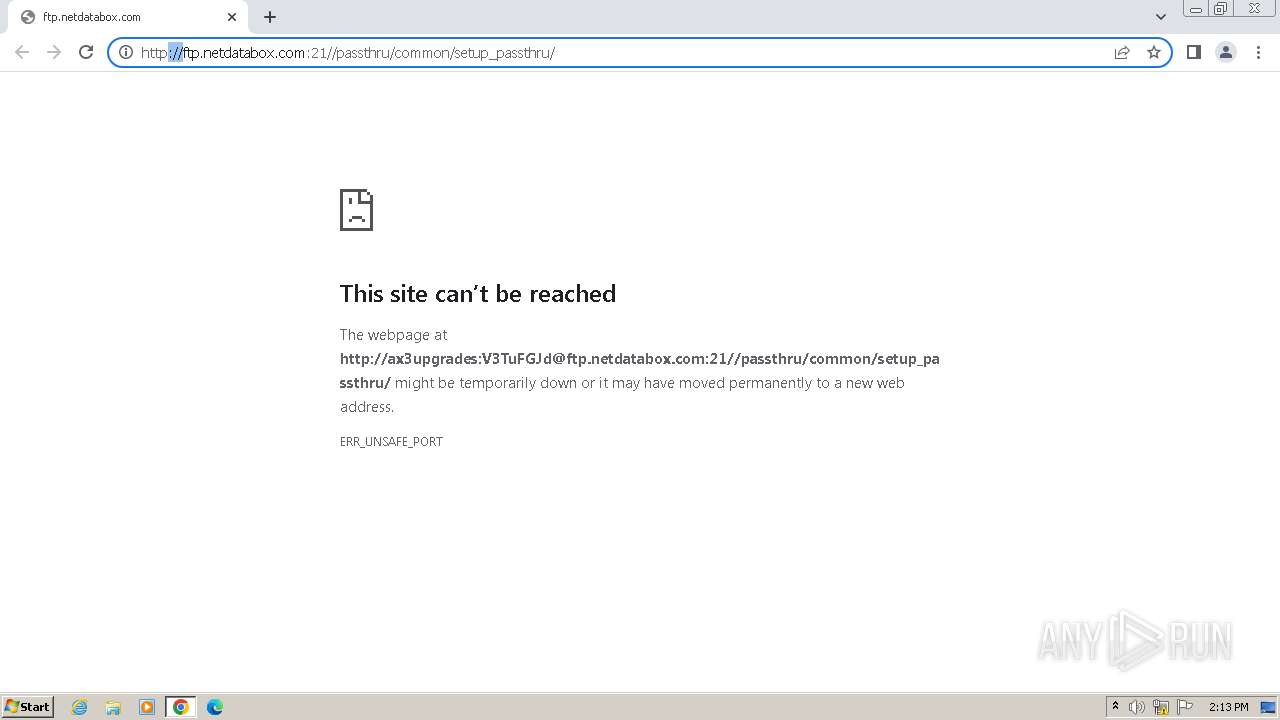Screen dimensions: 1280x720
Task: Click the show desktop tray icon
Action: [x=1267, y=707]
